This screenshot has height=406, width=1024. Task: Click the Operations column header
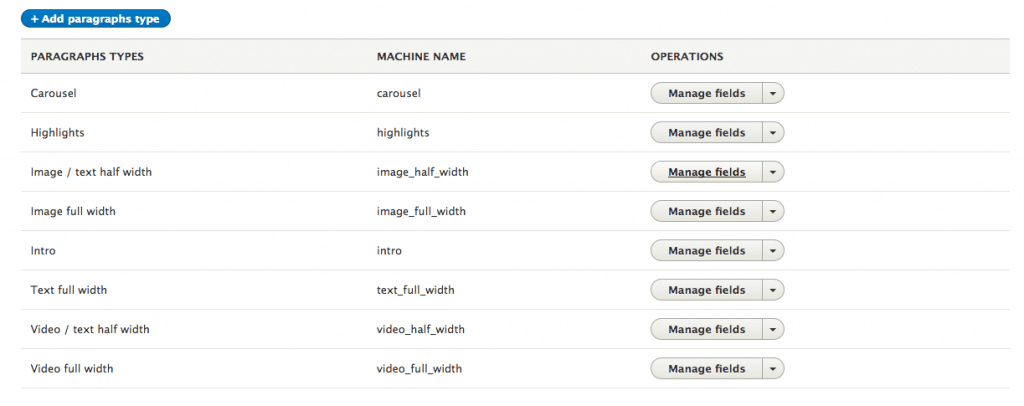click(687, 57)
